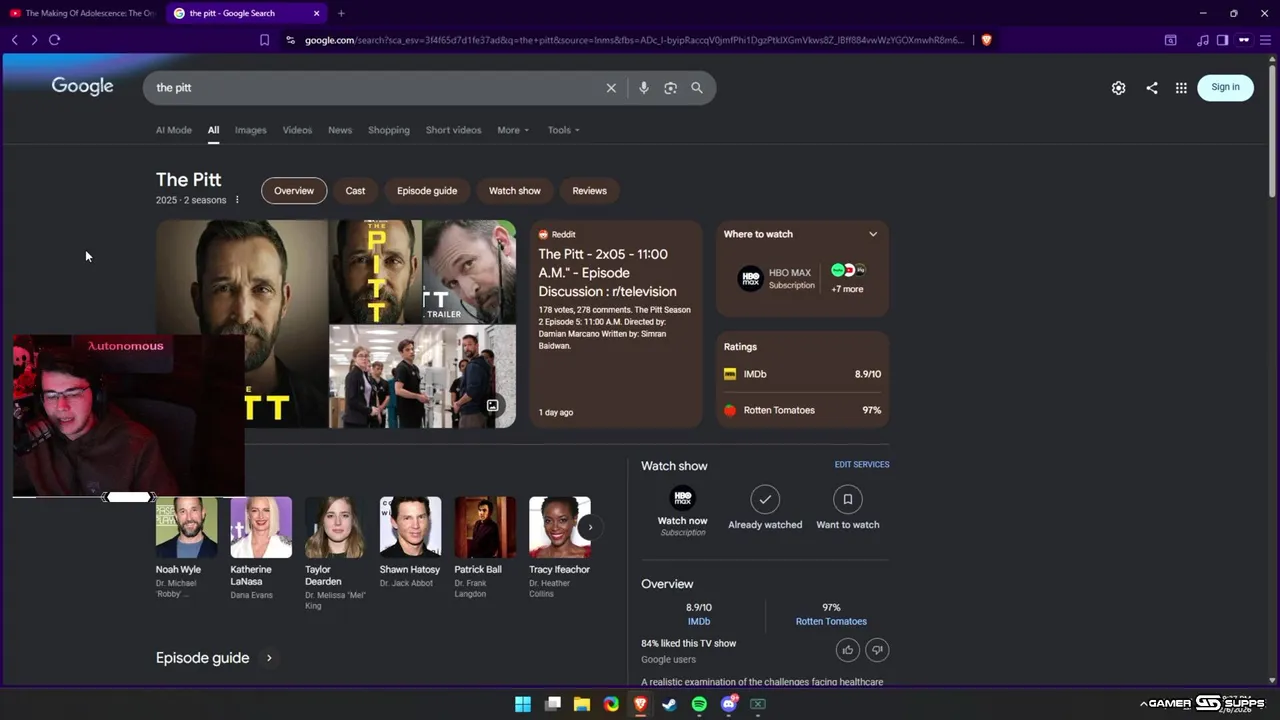Open IMDb 8.9/10 rating row in Ratings
This screenshot has width=1280, height=720.
(802, 374)
